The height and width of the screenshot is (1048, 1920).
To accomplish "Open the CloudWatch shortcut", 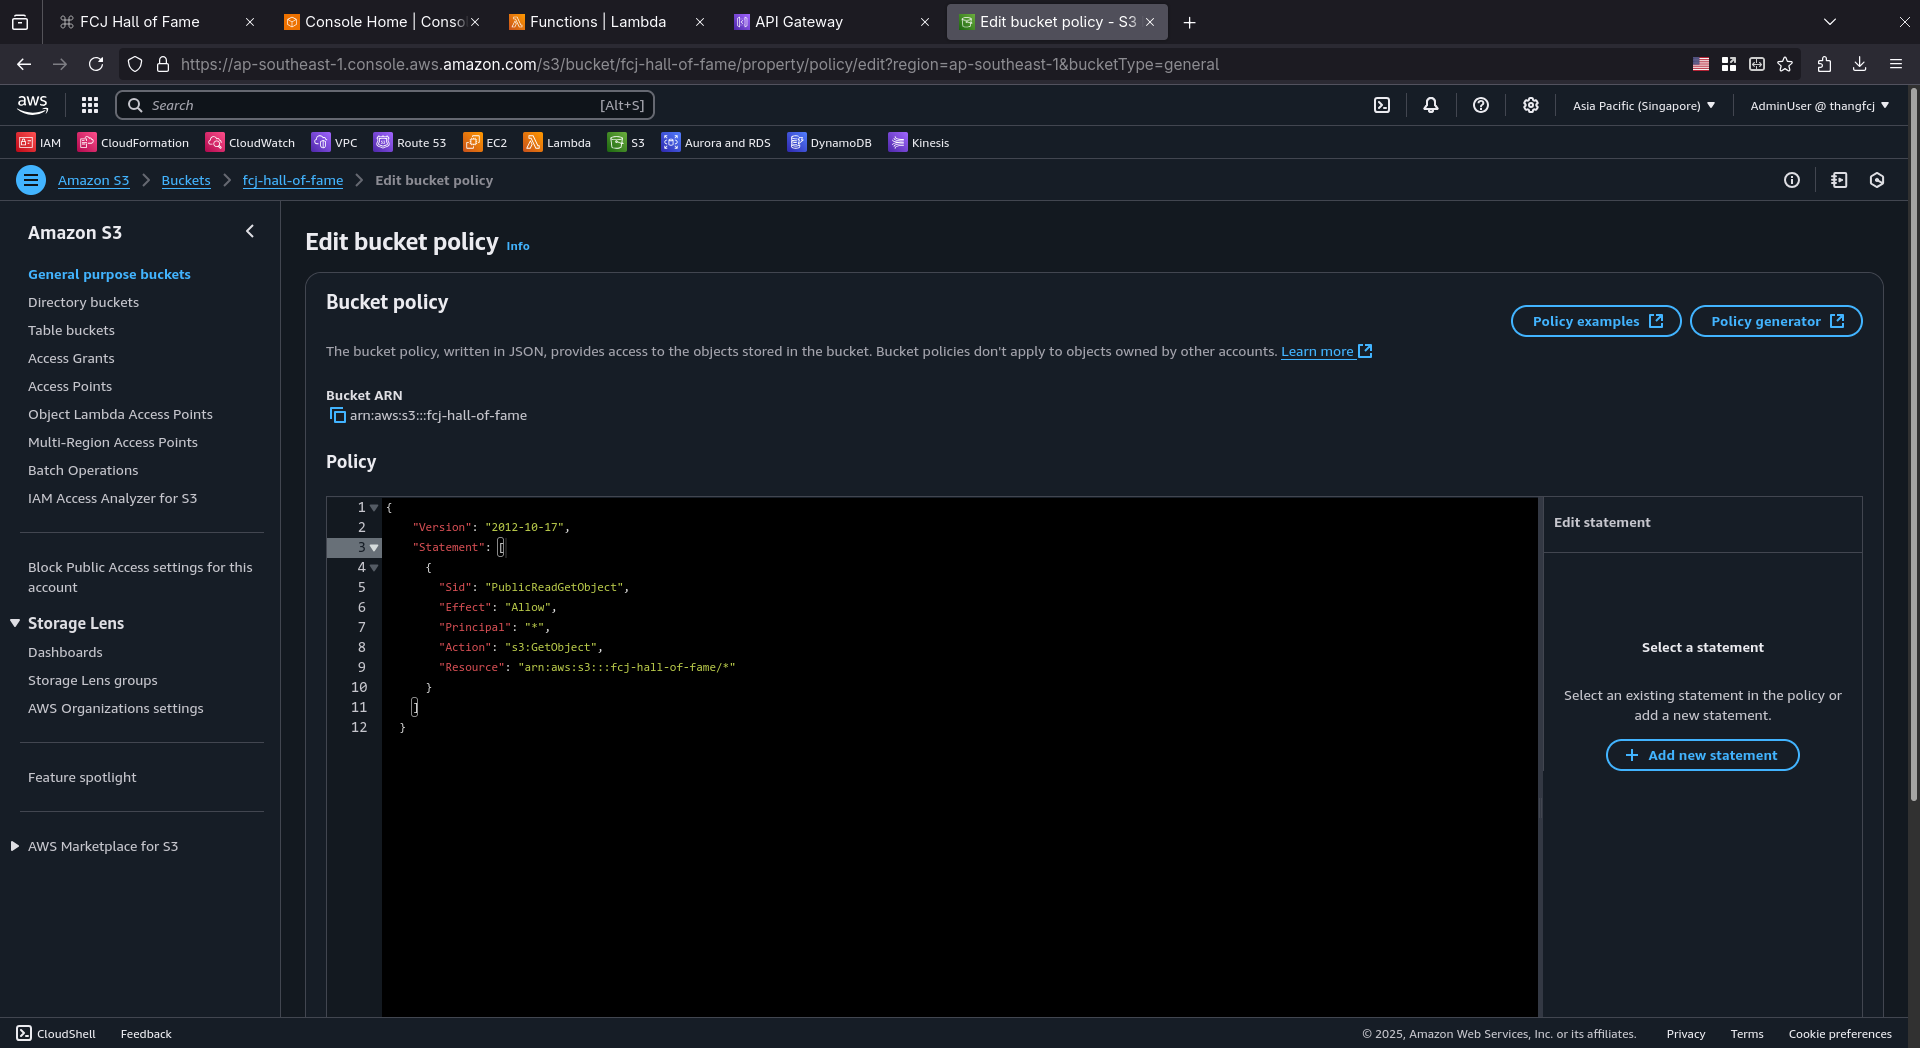I will (250, 143).
